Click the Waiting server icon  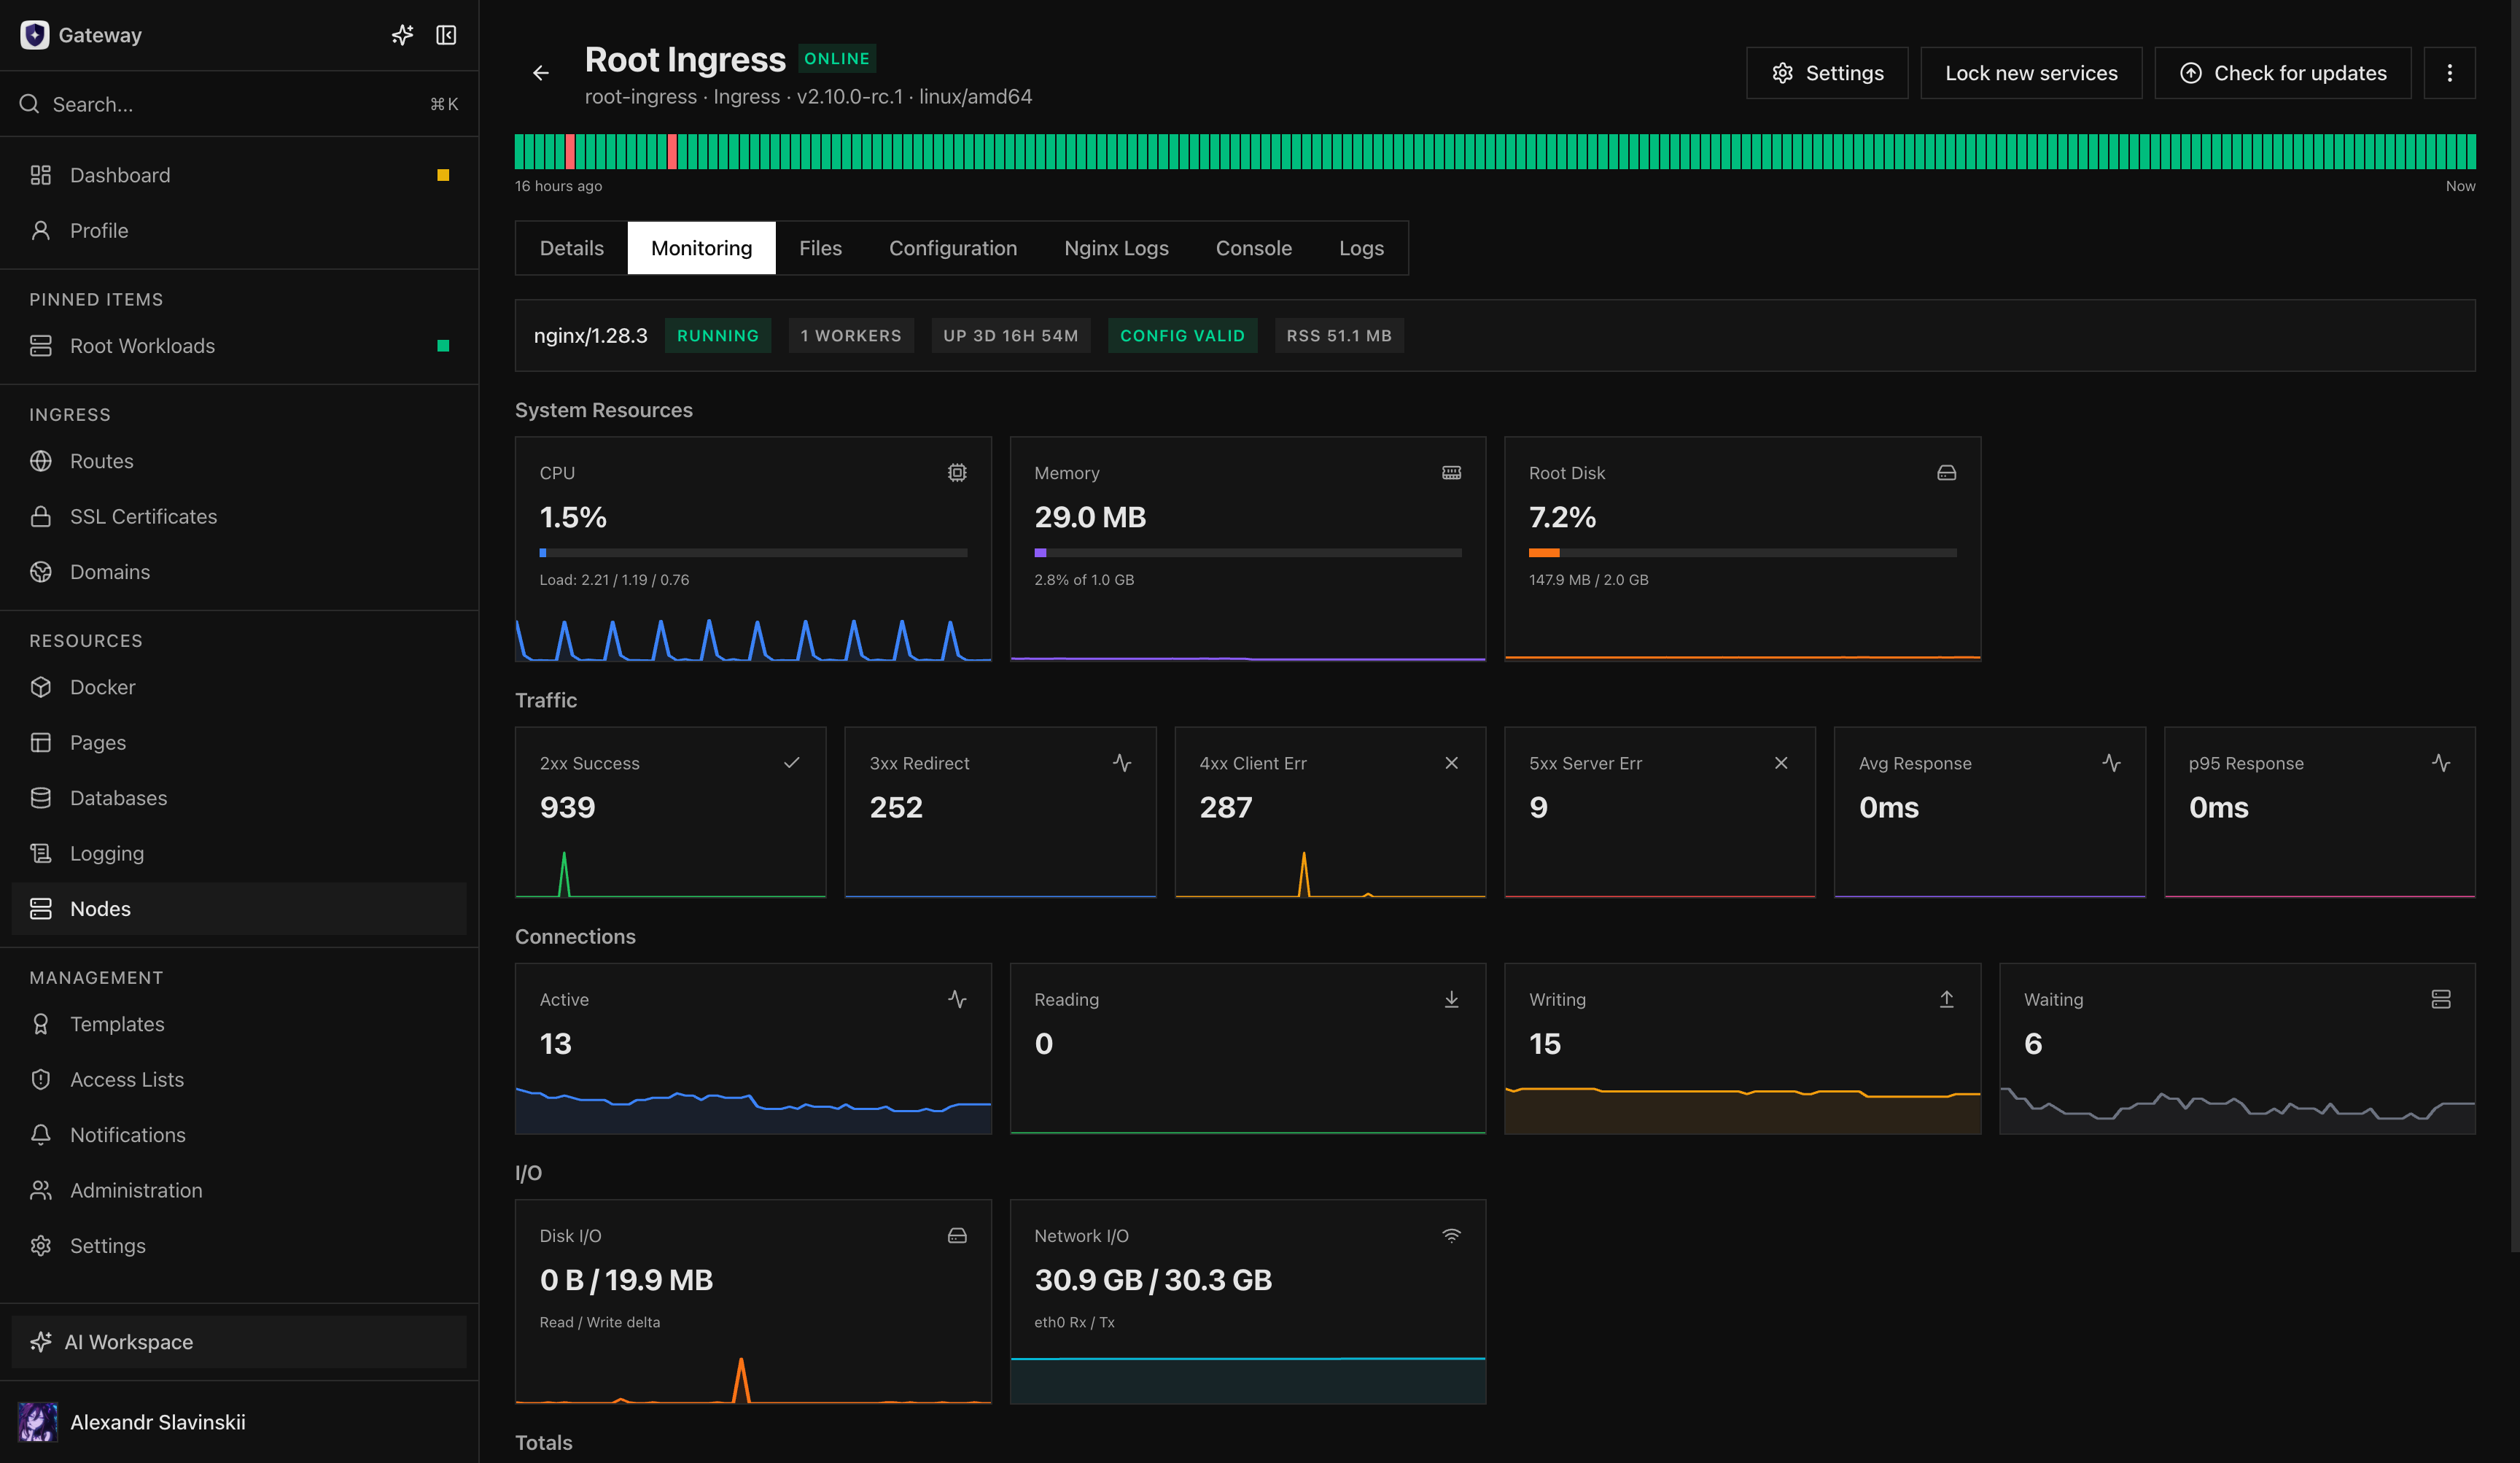[2441, 999]
